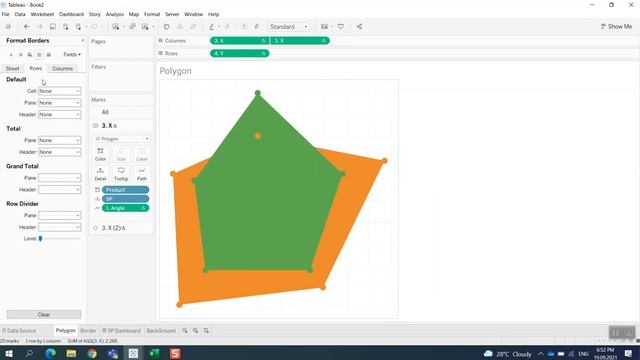
Task: Switch to the Sheet tab in format pane
Action: point(12,69)
